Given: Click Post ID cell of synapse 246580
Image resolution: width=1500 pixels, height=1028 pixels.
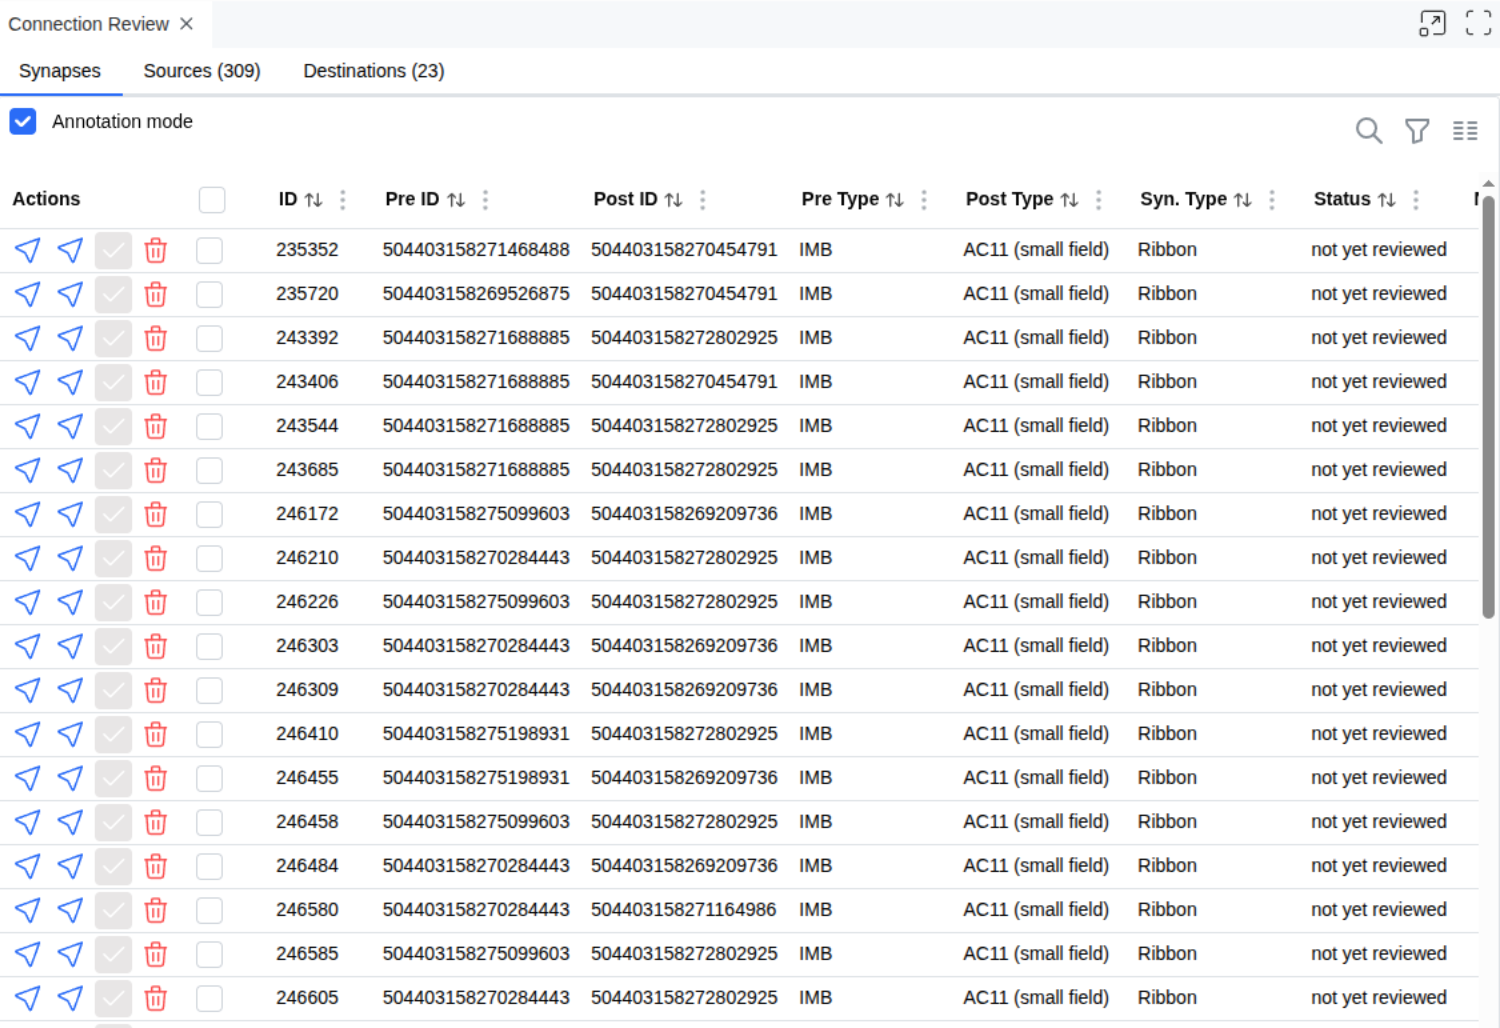Looking at the screenshot, I should point(683,910).
